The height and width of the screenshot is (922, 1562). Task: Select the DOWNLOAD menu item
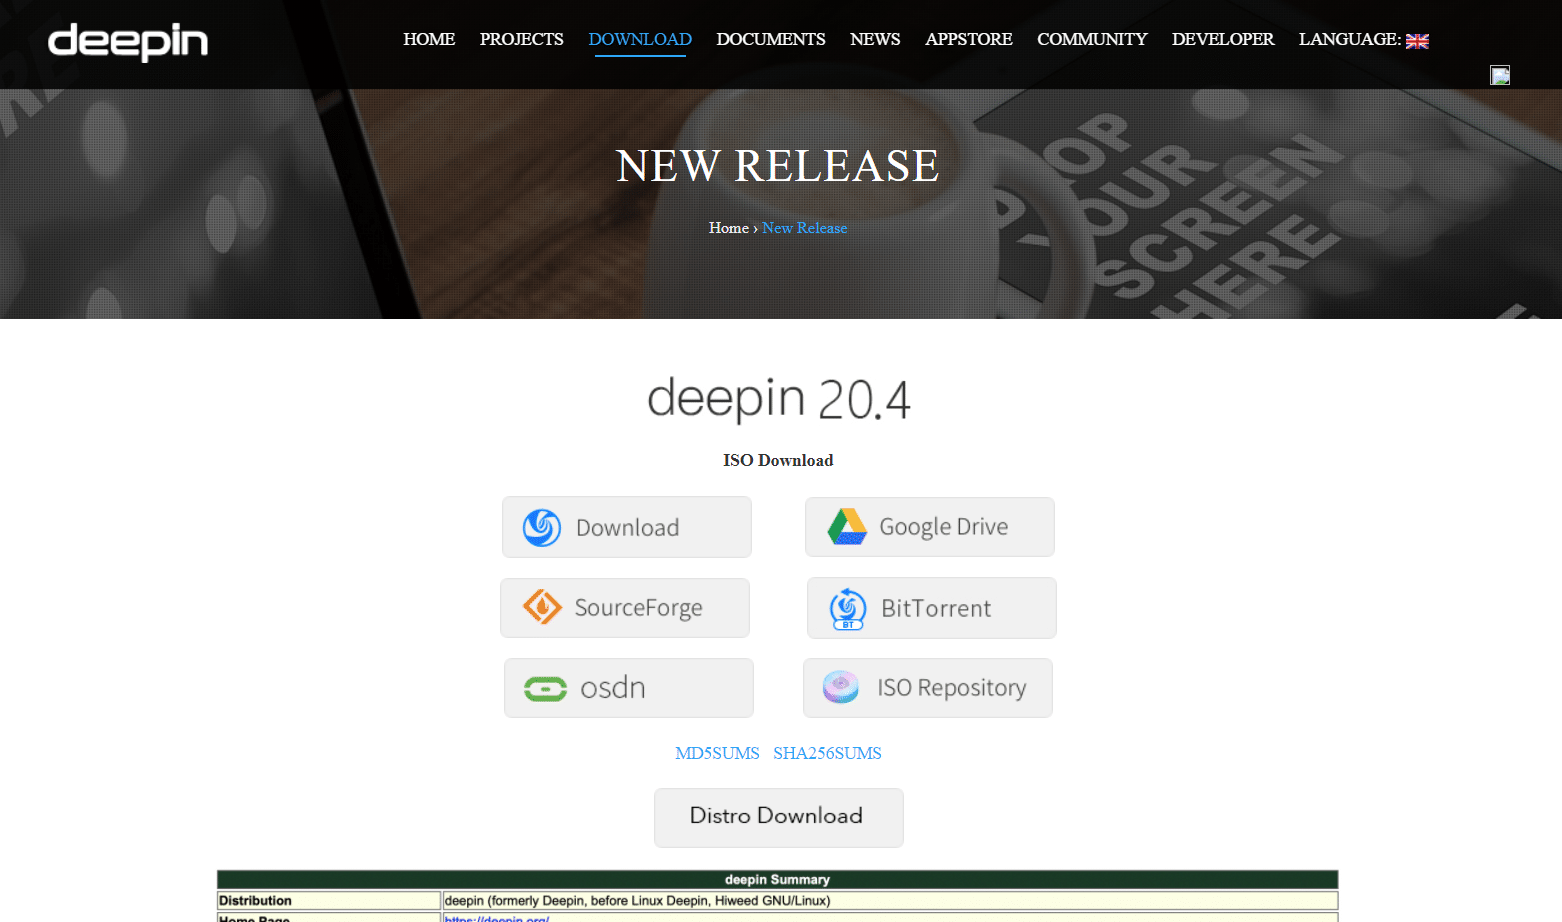pos(640,39)
